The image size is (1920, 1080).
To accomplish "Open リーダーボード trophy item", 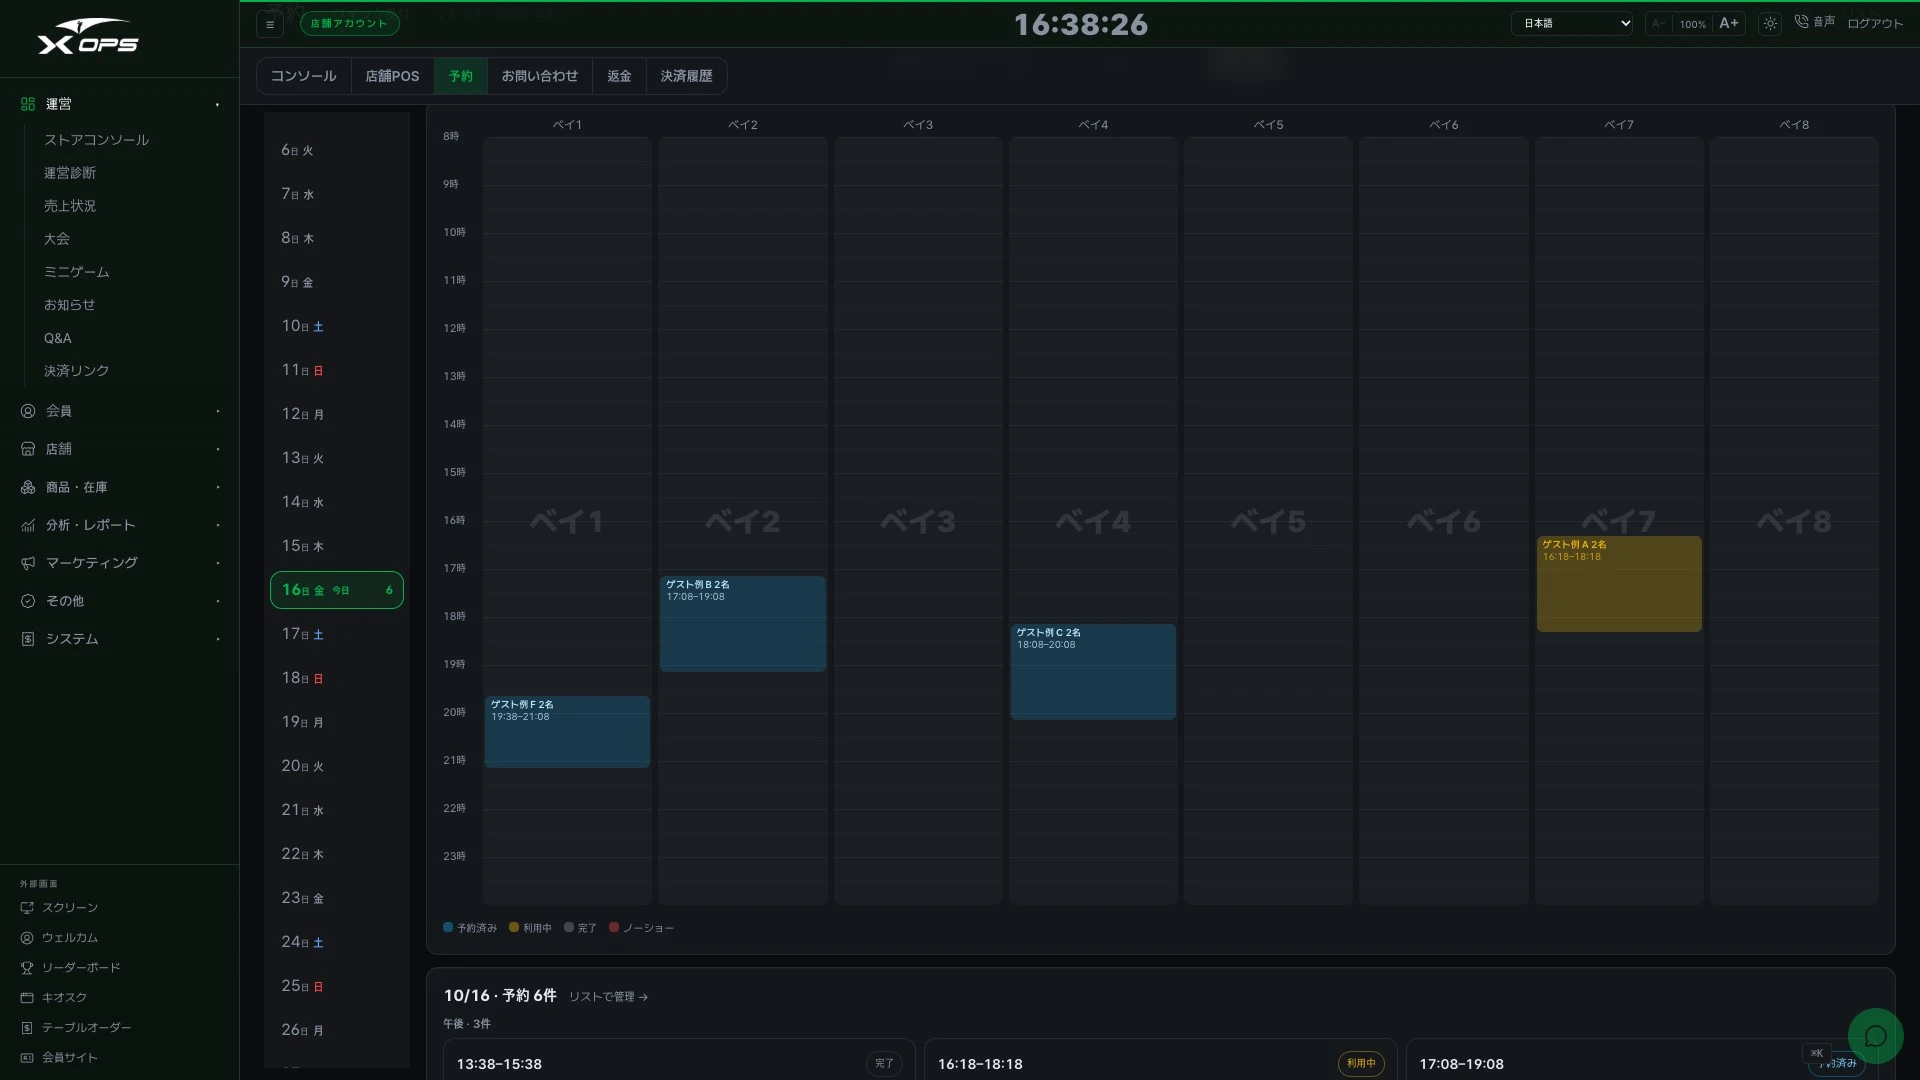I will 71,968.
